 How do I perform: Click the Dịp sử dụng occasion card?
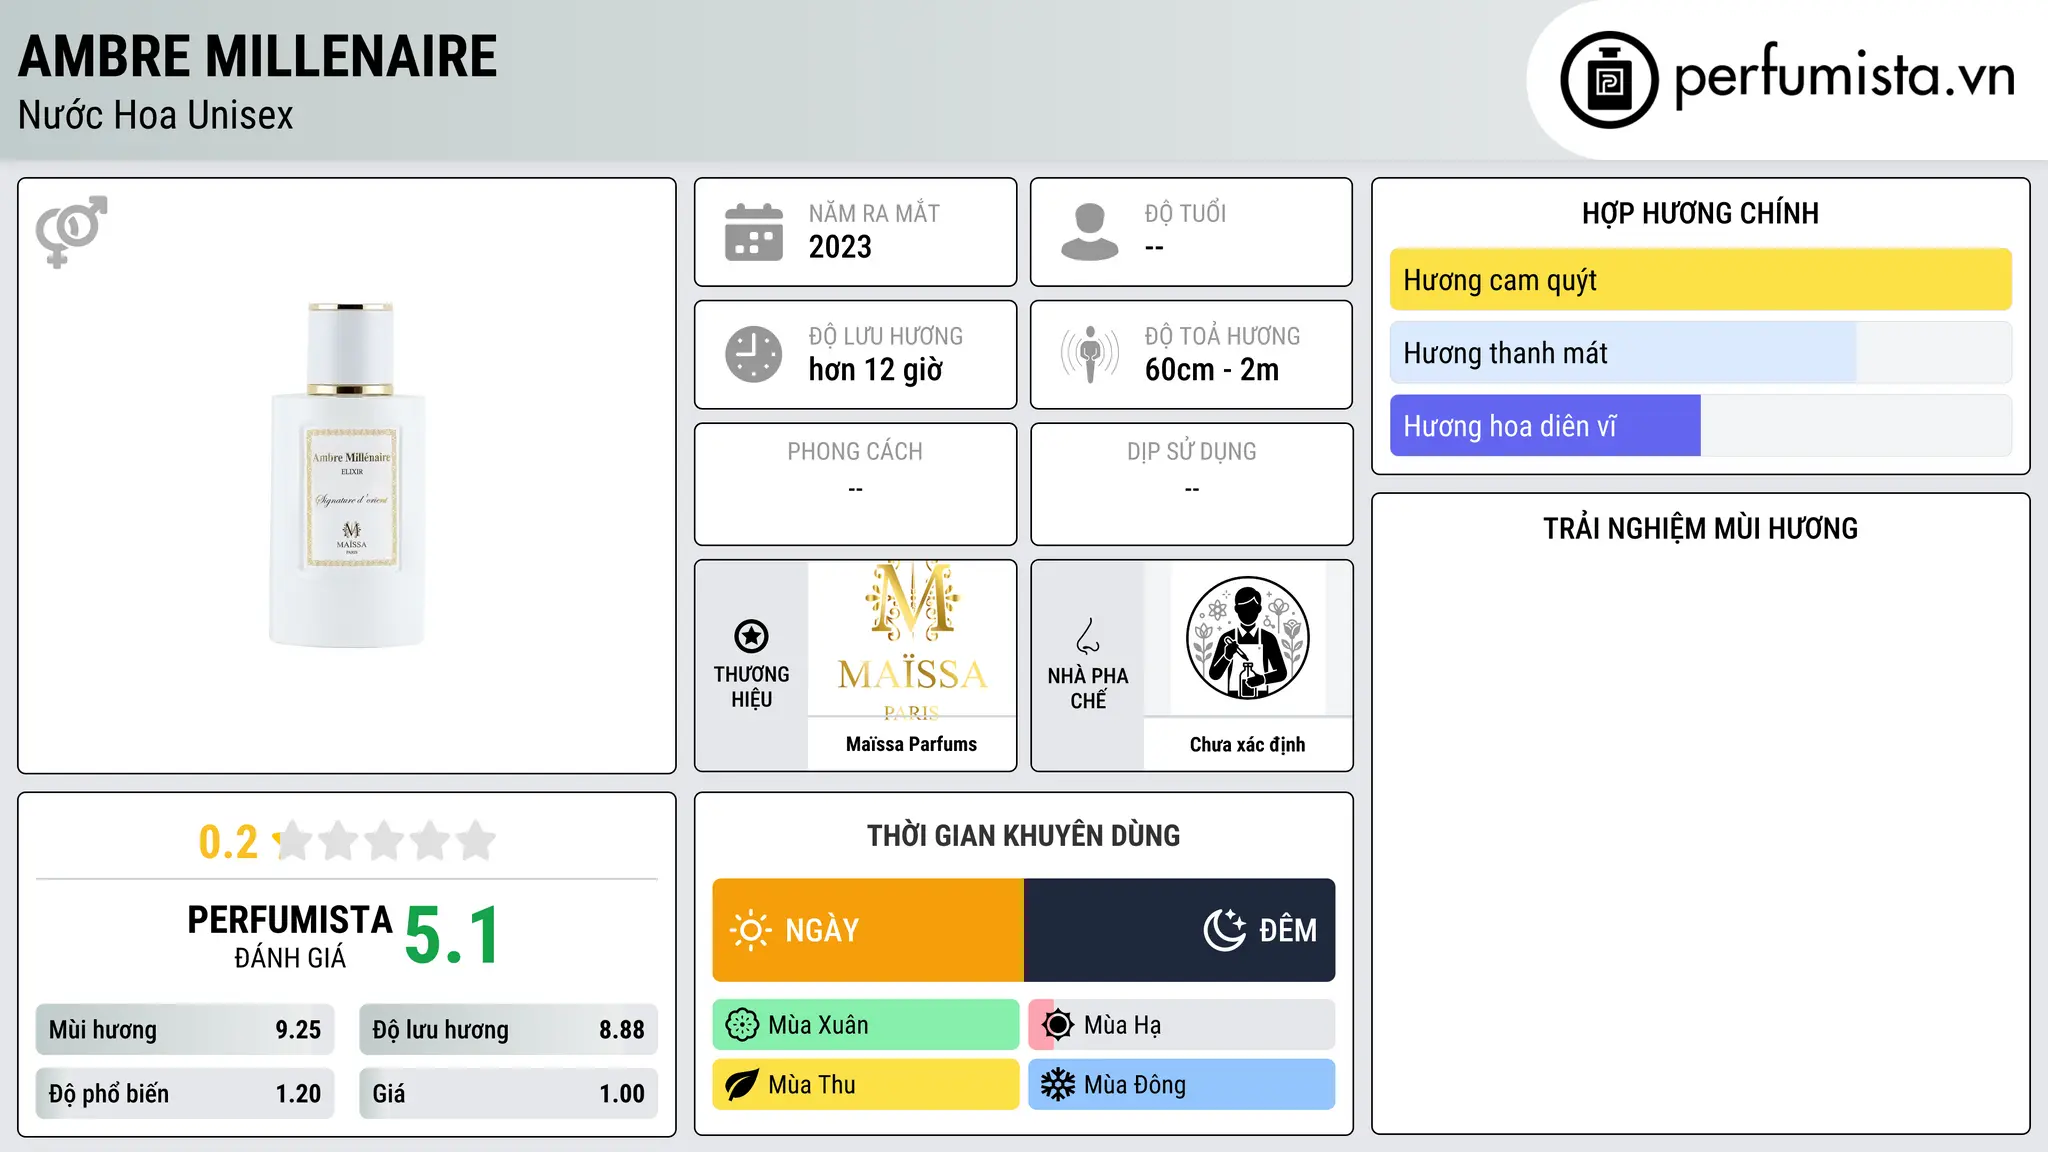(1192, 484)
